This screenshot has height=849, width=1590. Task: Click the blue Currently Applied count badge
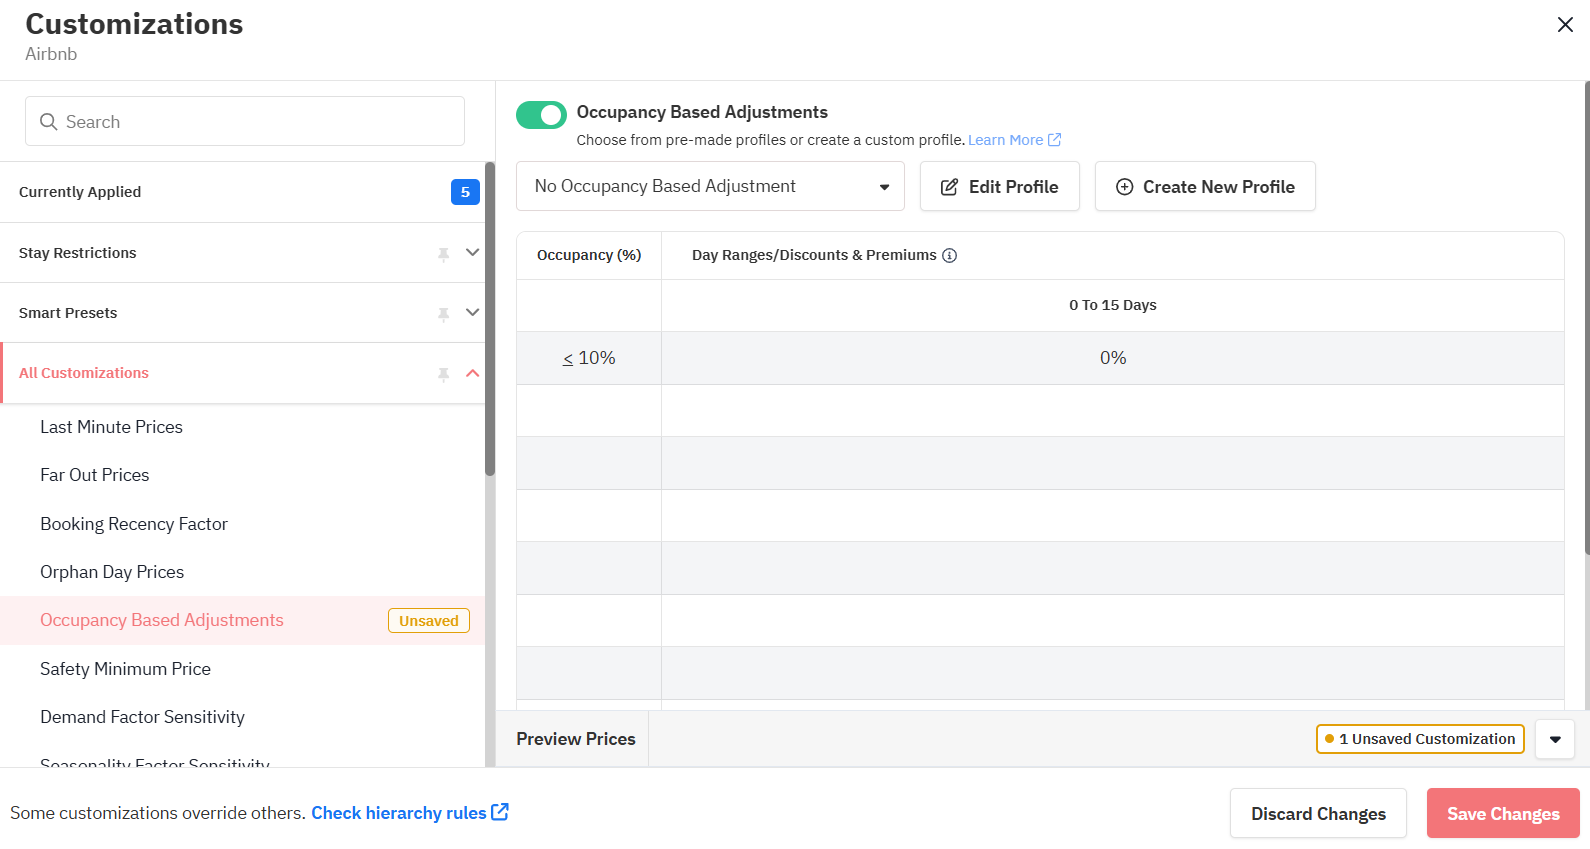coord(465,192)
